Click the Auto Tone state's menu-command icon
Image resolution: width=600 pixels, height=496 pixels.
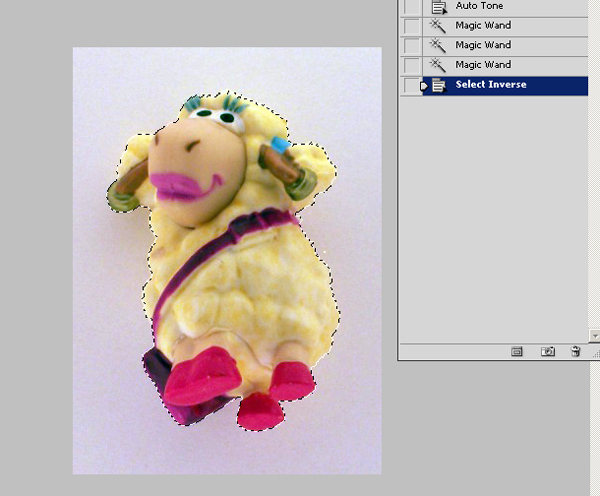(439, 7)
